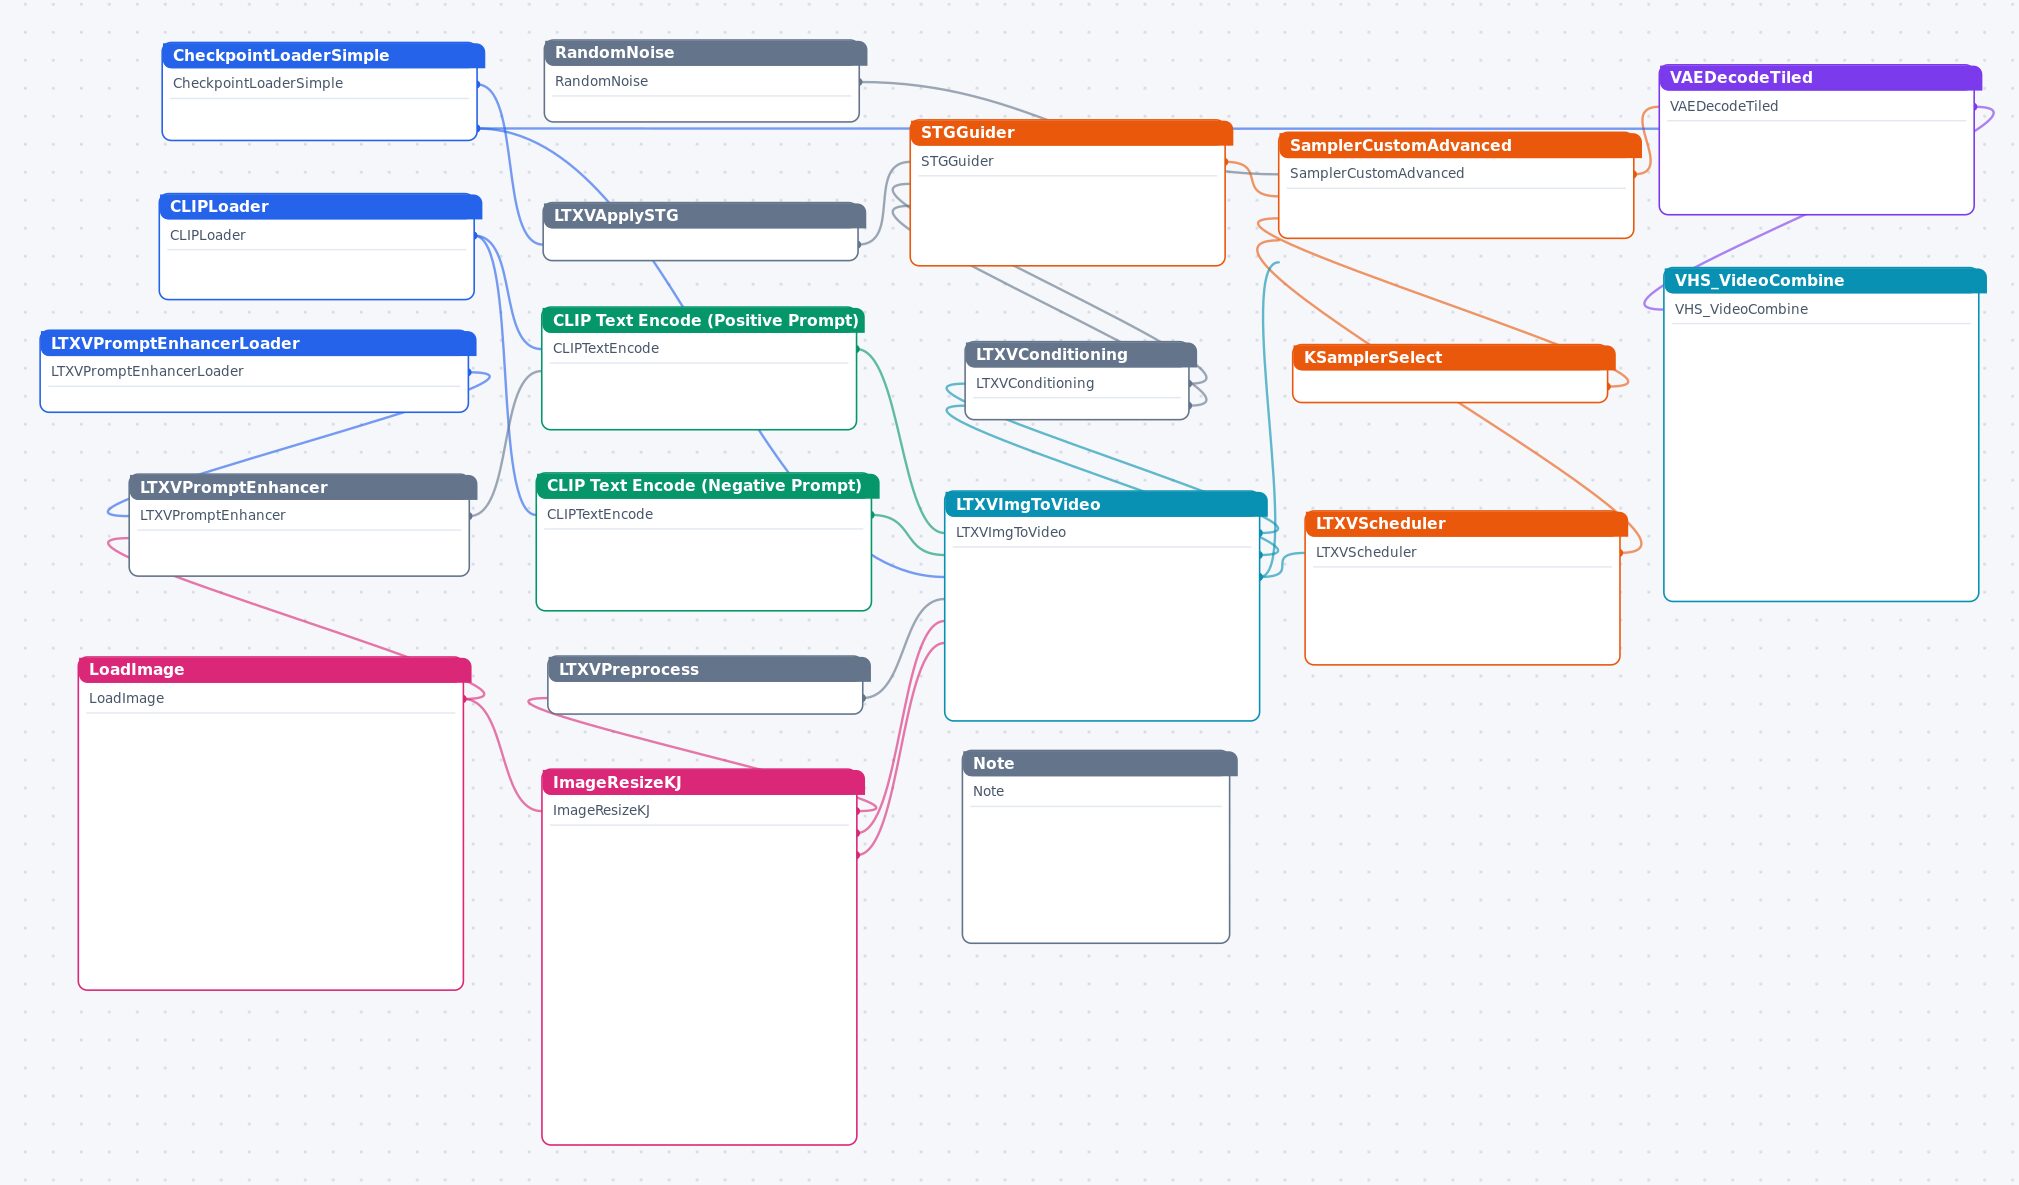Image resolution: width=2019 pixels, height=1185 pixels.
Task: Click the LTXVPromptEnhancerLoader node header
Action: click(x=258, y=343)
